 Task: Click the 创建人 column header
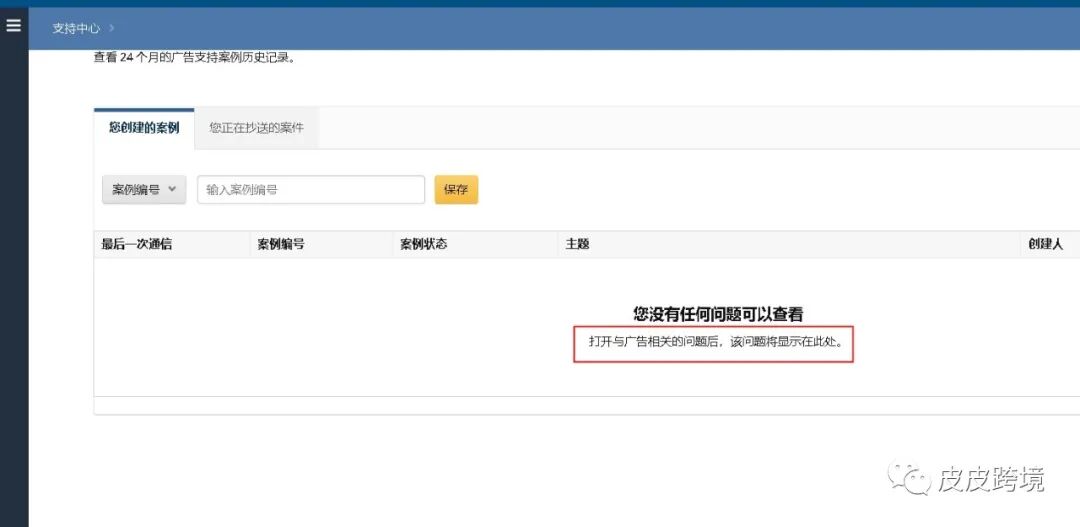point(1046,245)
